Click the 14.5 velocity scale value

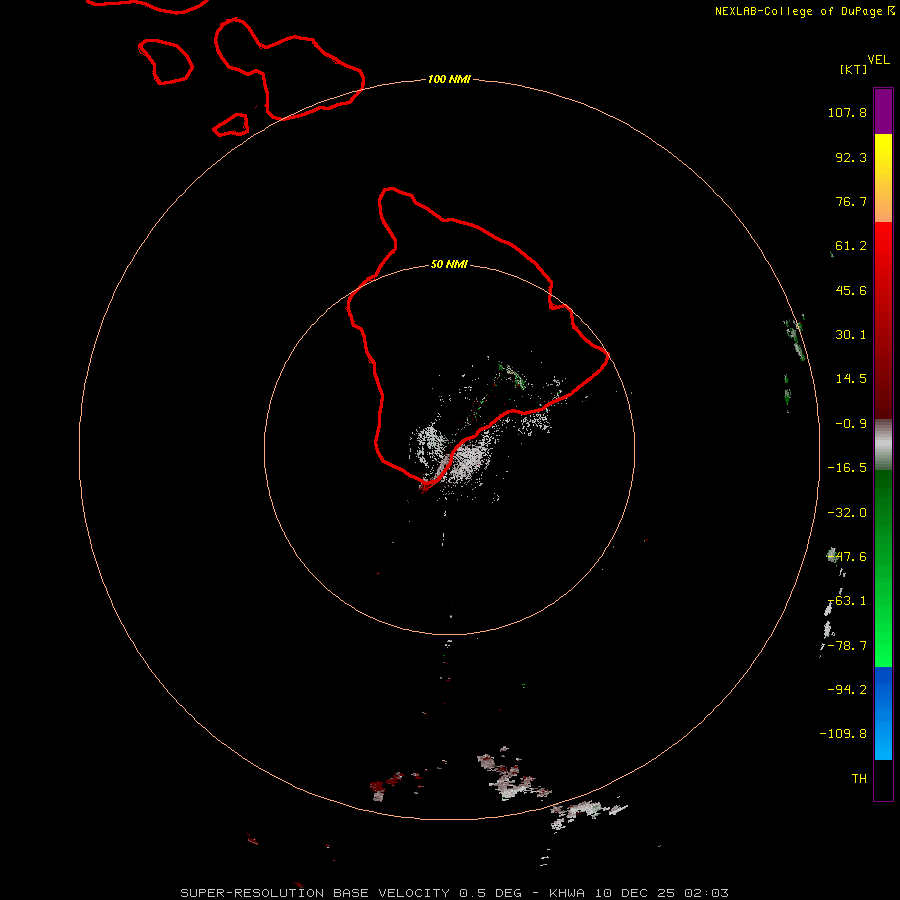pos(851,379)
